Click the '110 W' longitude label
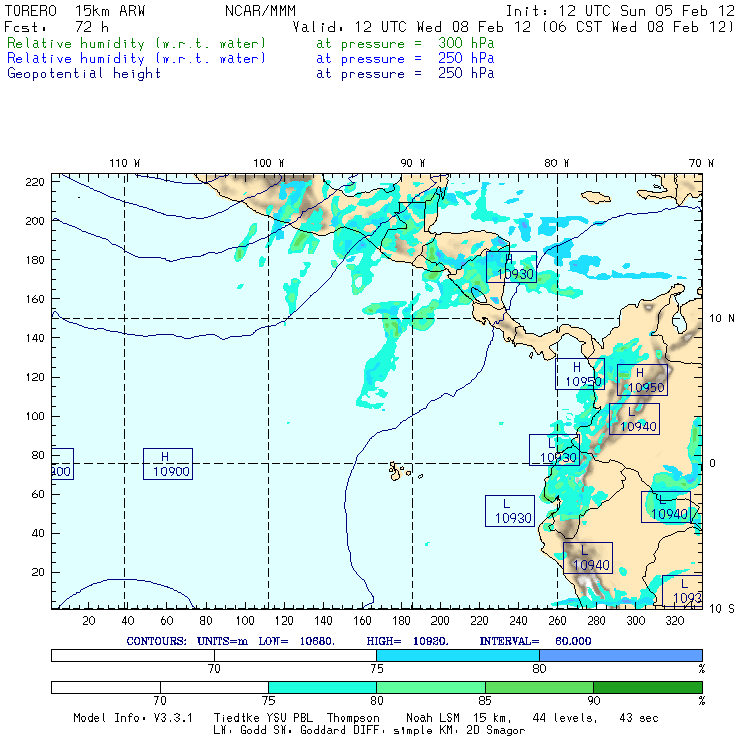 [x=125, y=163]
